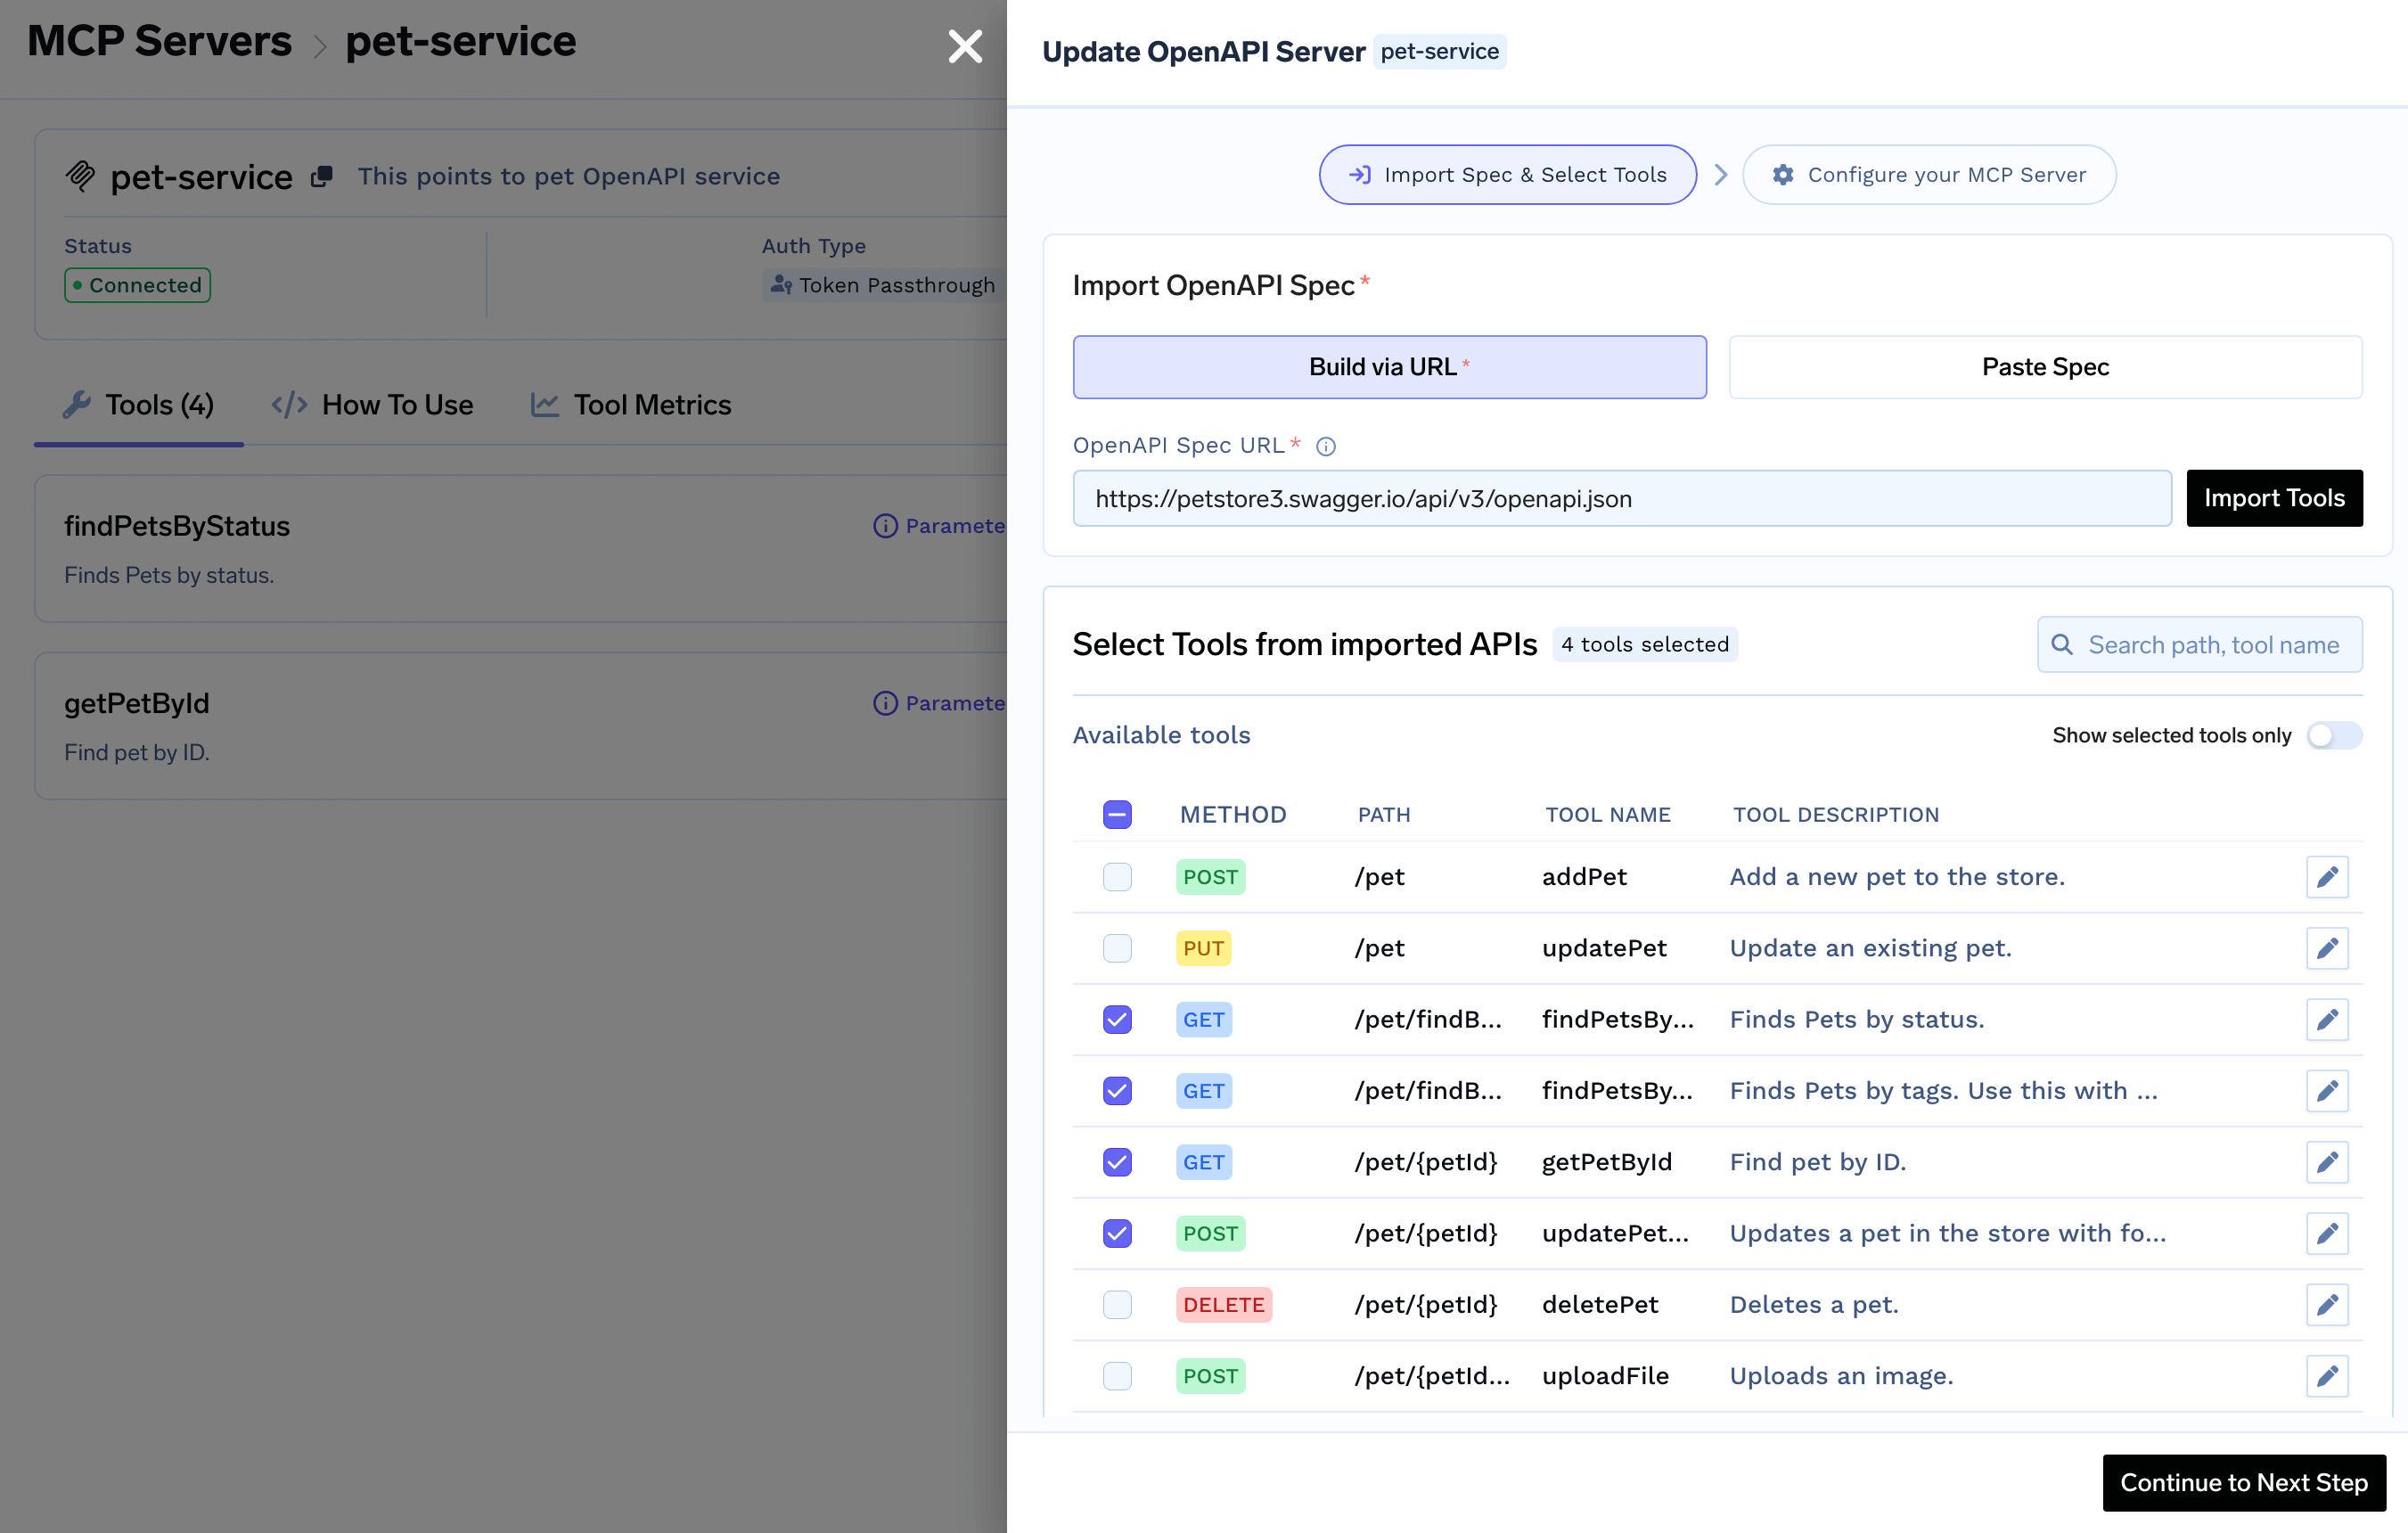Close the panel with X icon
This screenshot has height=1533, width=2408.
(964, 46)
